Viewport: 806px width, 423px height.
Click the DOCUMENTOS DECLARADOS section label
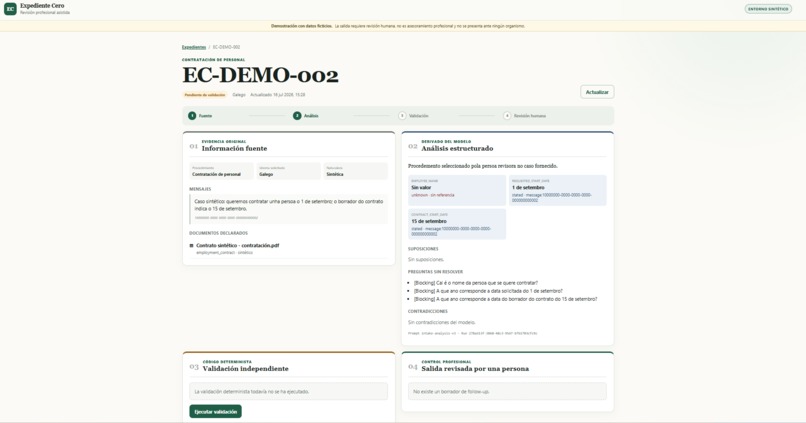[x=218, y=233]
